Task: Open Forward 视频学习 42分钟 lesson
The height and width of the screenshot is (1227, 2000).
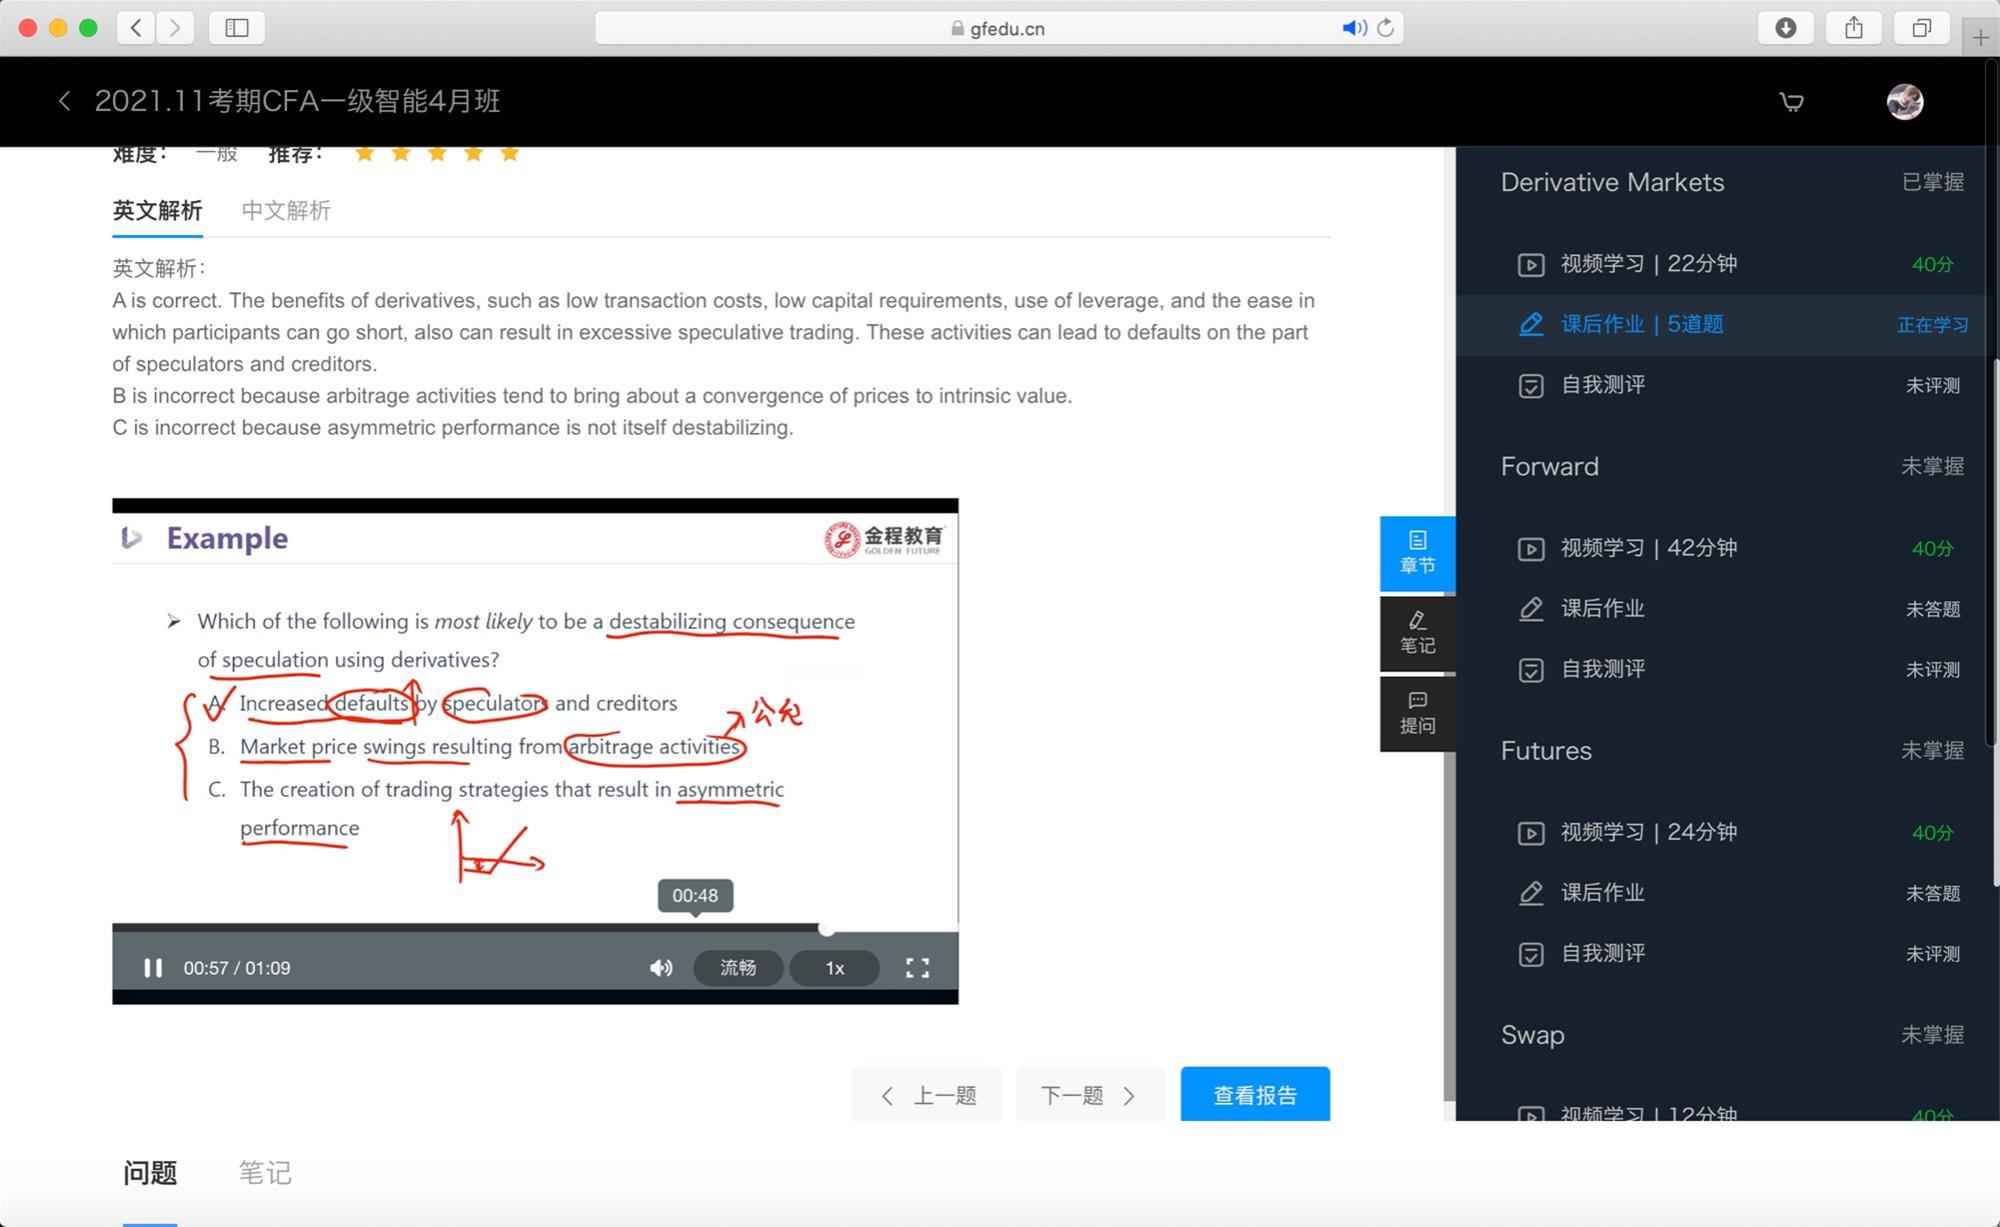Action: [x=1648, y=548]
